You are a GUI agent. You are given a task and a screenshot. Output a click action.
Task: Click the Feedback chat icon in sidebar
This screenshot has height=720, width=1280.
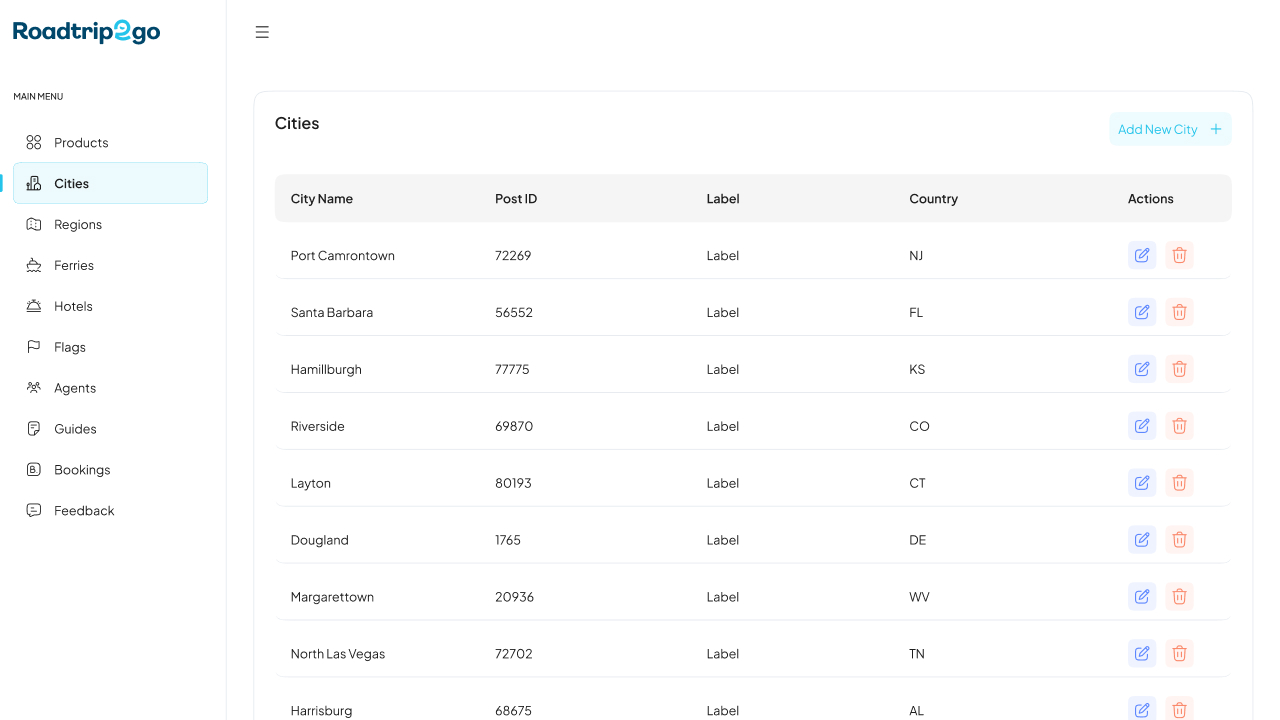tap(34, 510)
